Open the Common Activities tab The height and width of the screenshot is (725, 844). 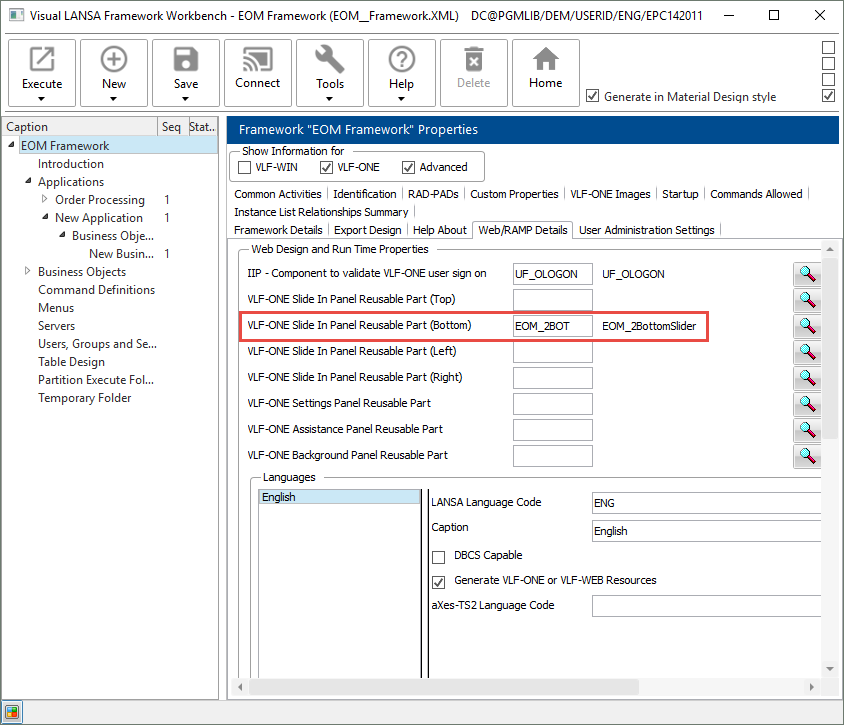point(278,194)
